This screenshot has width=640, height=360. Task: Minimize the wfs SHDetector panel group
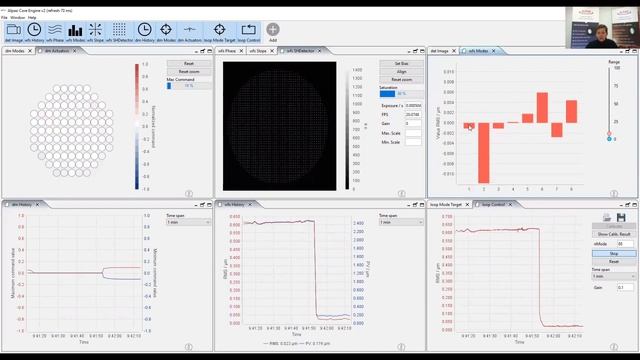tap(409, 51)
